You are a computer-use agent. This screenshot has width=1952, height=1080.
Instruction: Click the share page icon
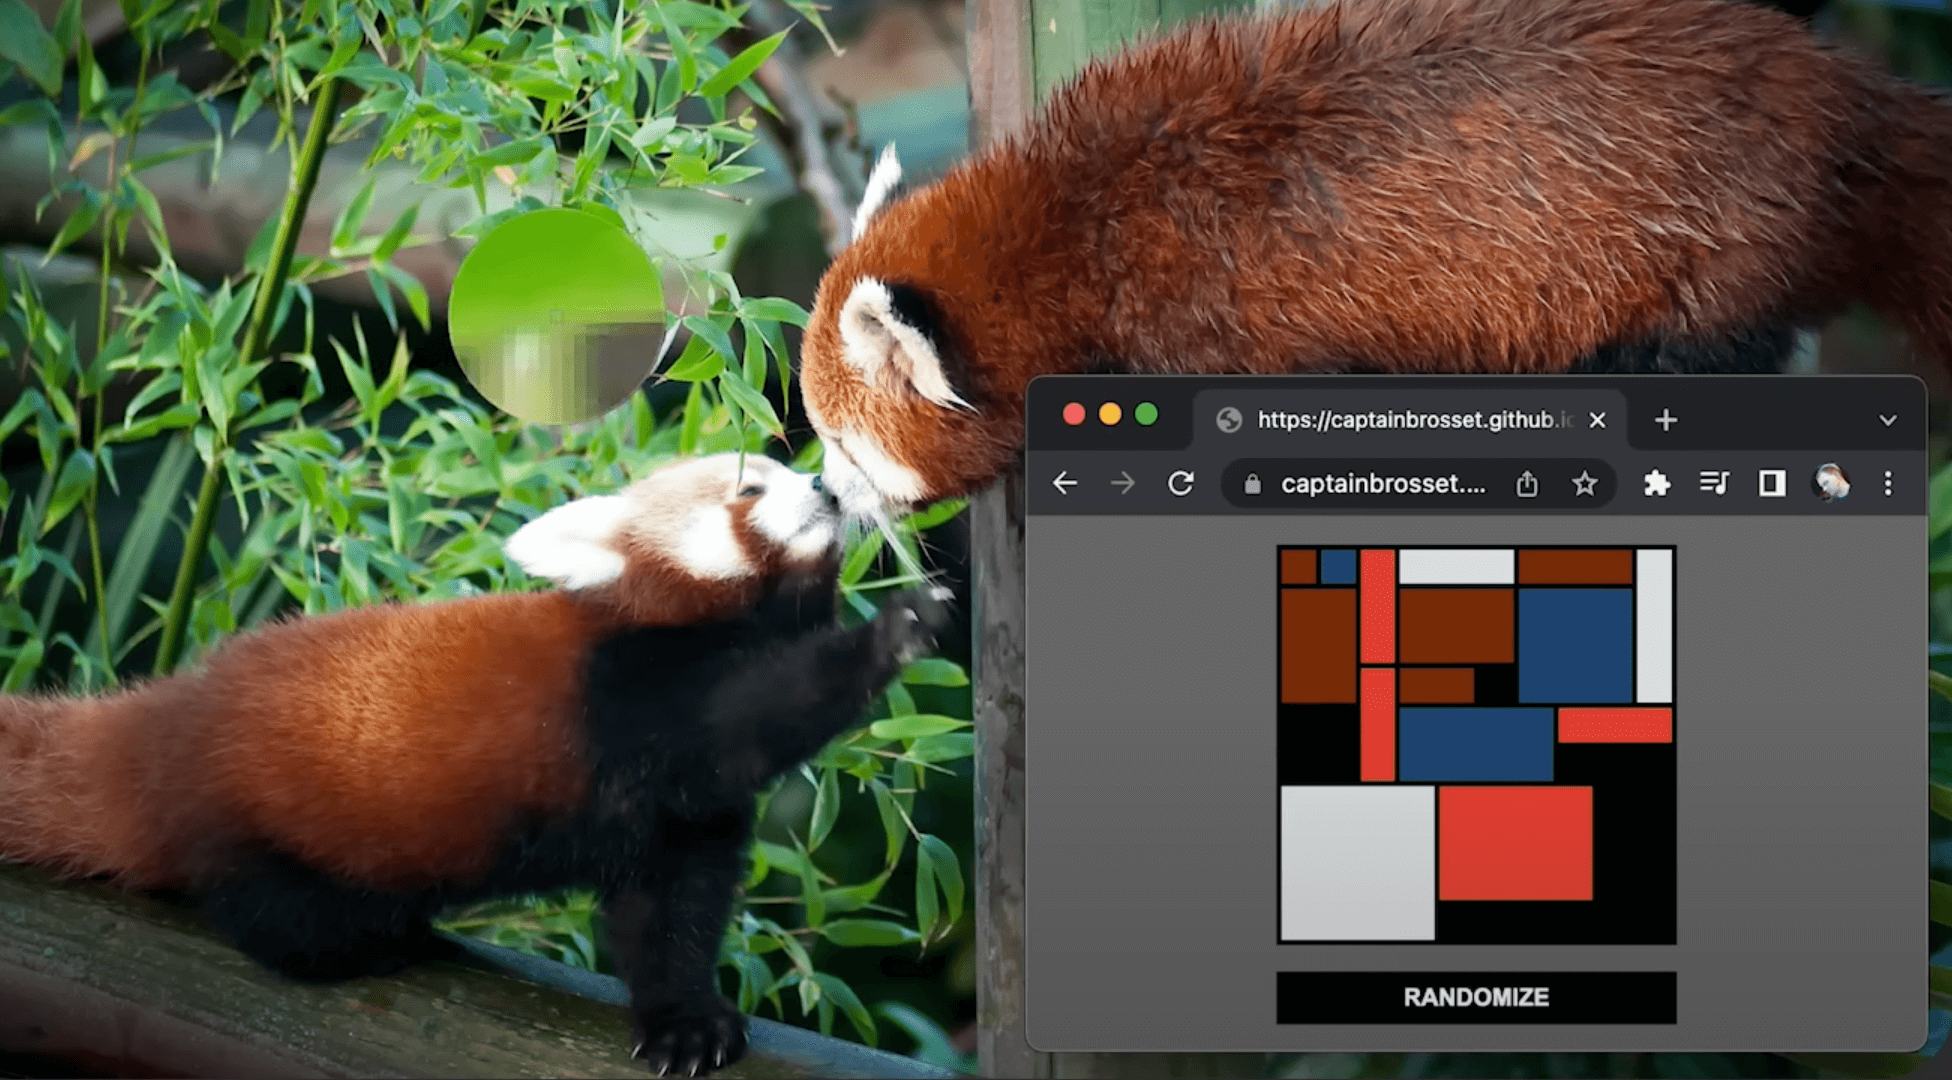click(x=1526, y=484)
